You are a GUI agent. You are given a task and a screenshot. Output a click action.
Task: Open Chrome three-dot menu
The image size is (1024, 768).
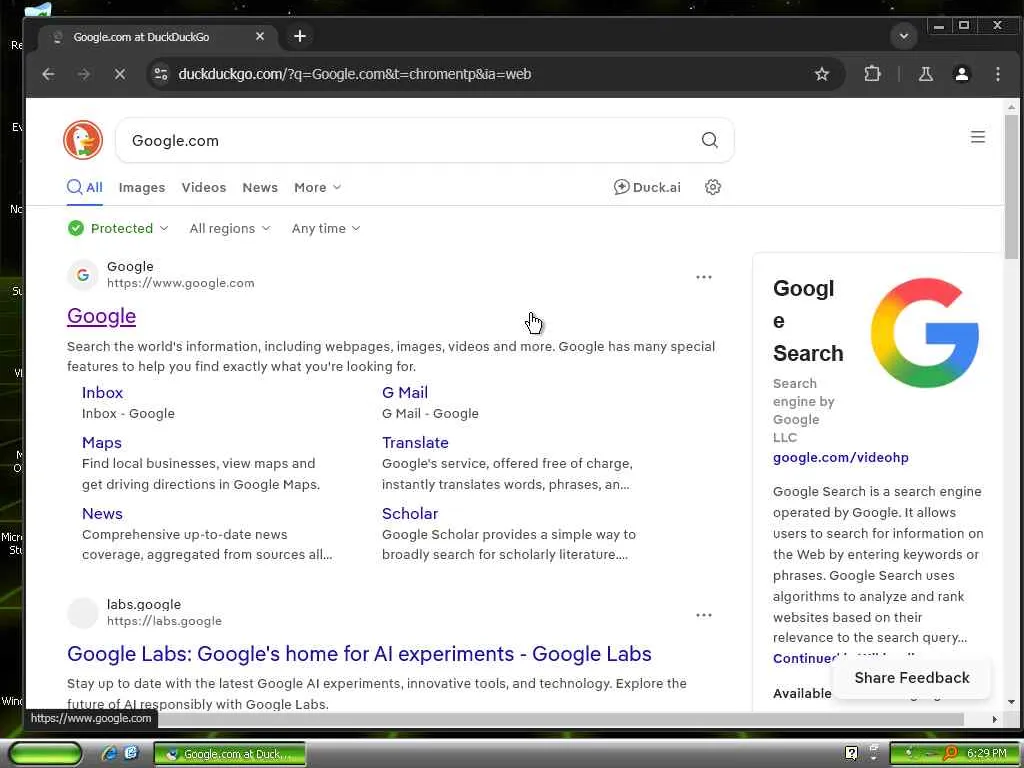point(997,74)
